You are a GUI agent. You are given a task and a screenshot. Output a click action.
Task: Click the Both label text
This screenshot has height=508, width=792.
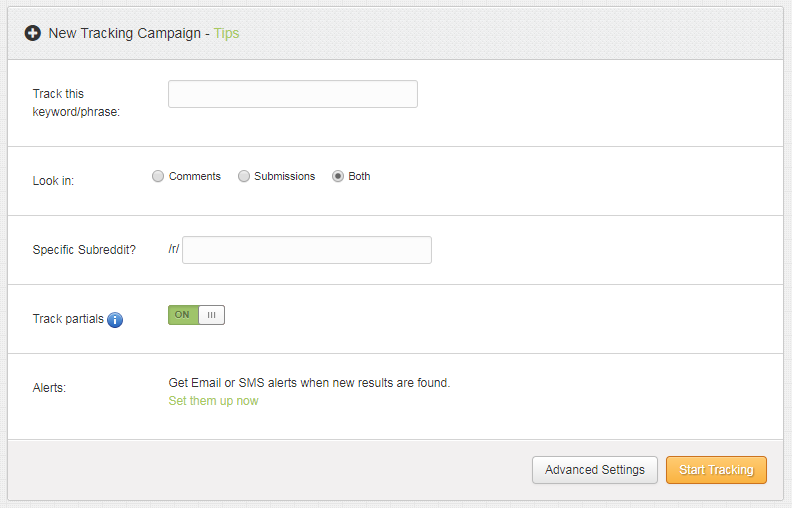click(359, 176)
